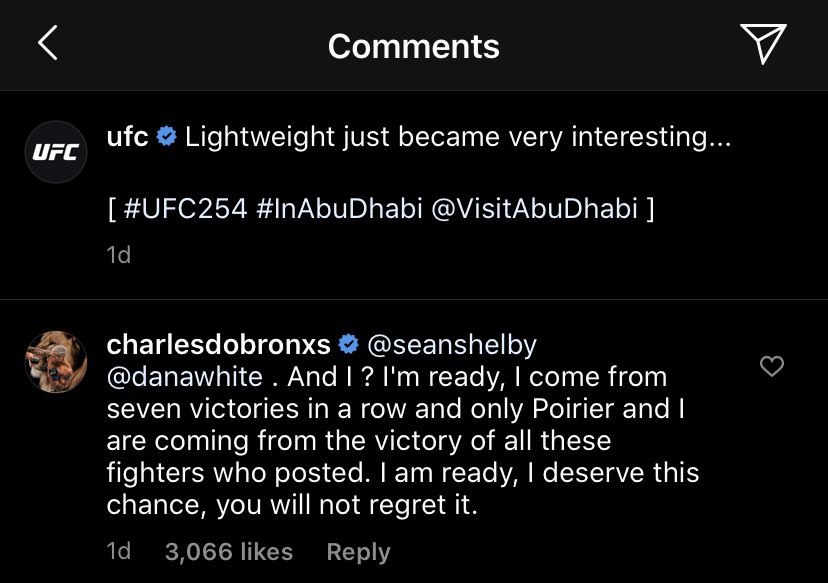
Task: Tap the verified badge beside charlesdobronxs
Action: (349, 345)
